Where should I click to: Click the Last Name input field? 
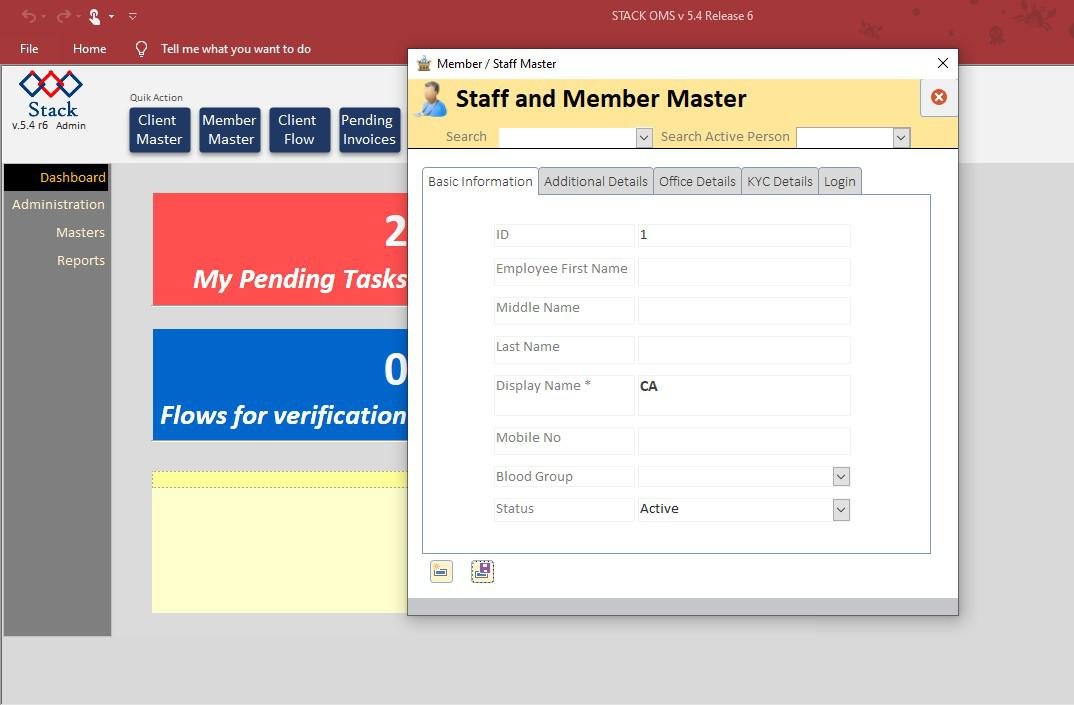(744, 349)
